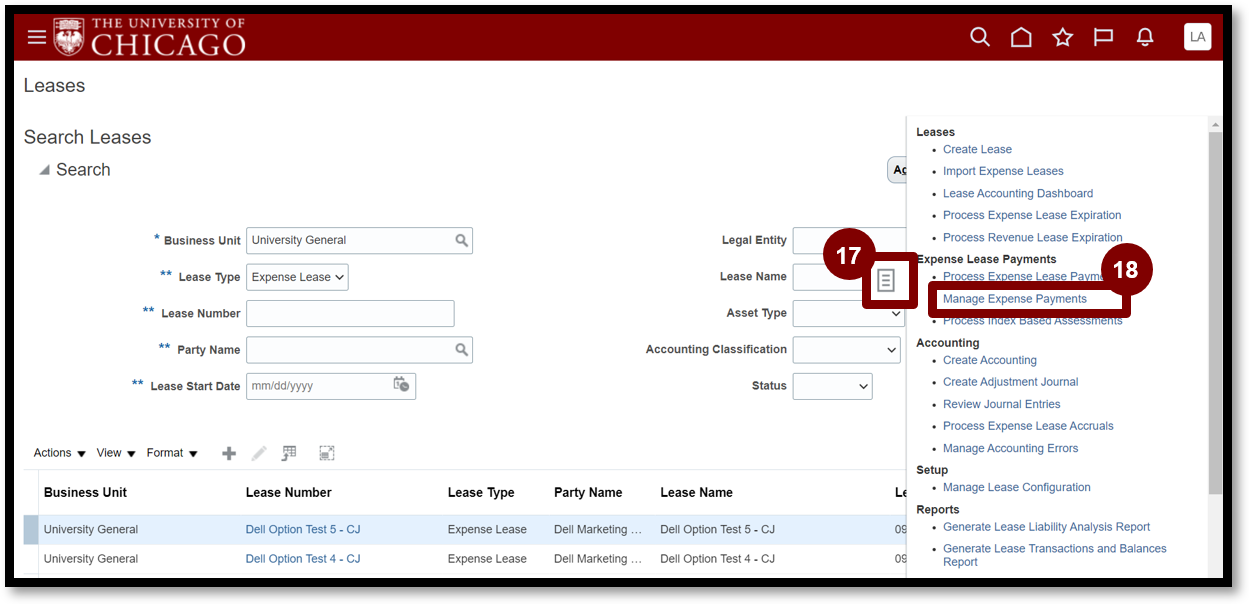The image size is (1249, 604).
Task: Open Manage Expense Payments link
Action: [1015, 299]
